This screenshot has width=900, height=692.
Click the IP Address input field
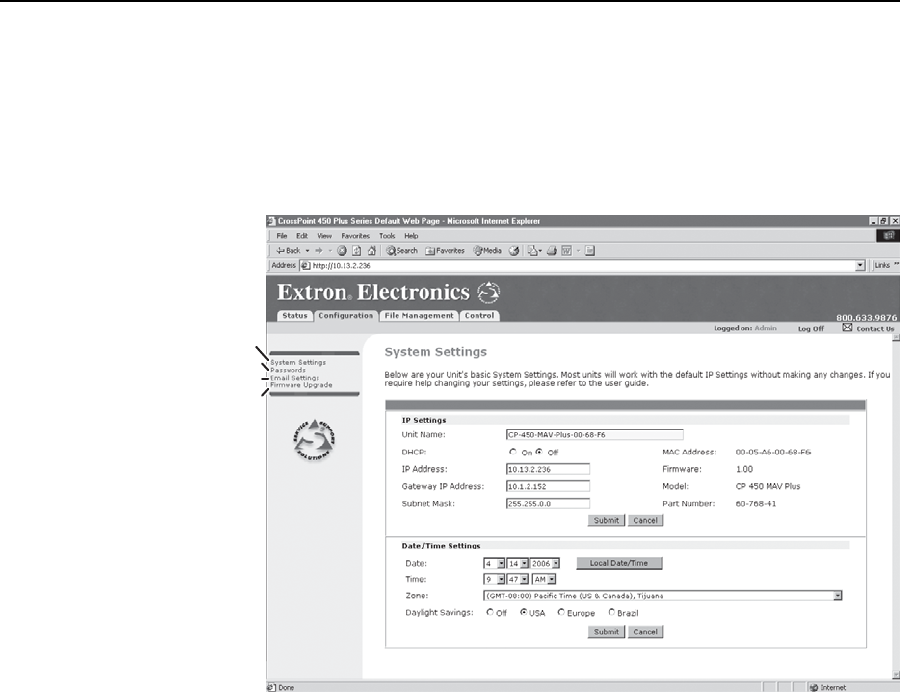[x=548, y=469]
